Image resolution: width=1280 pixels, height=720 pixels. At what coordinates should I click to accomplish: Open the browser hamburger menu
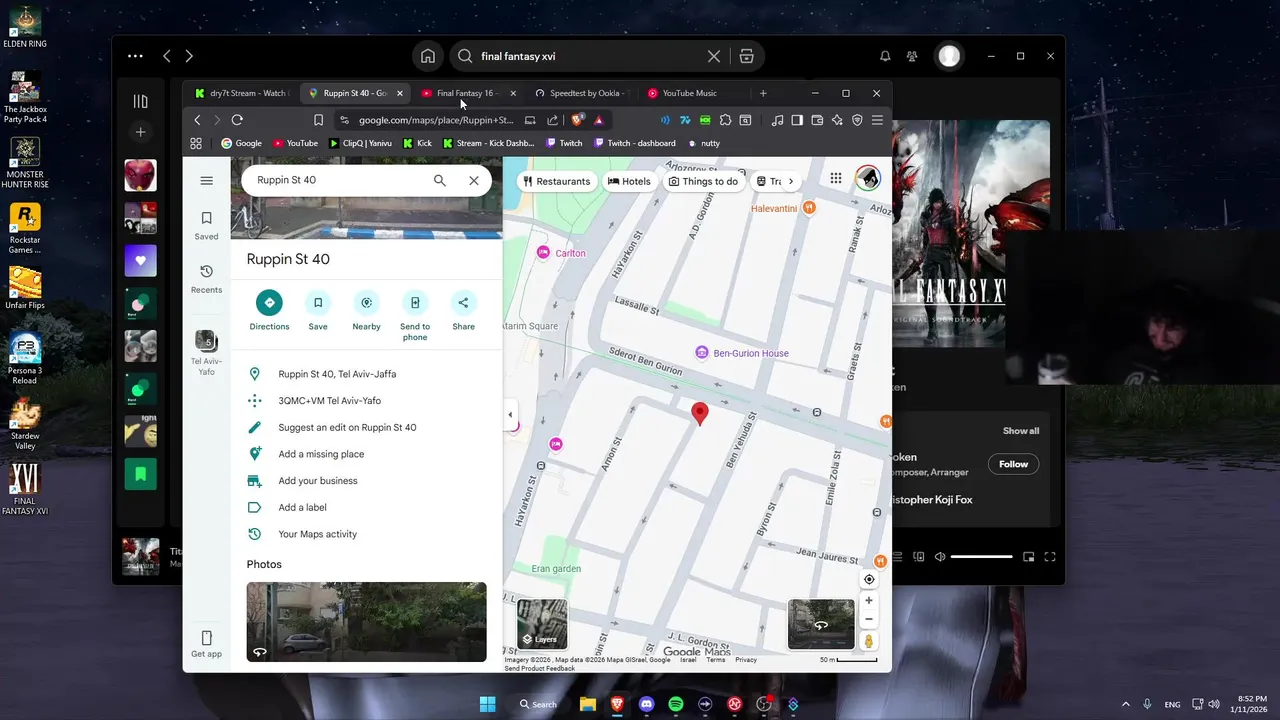click(877, 120)
